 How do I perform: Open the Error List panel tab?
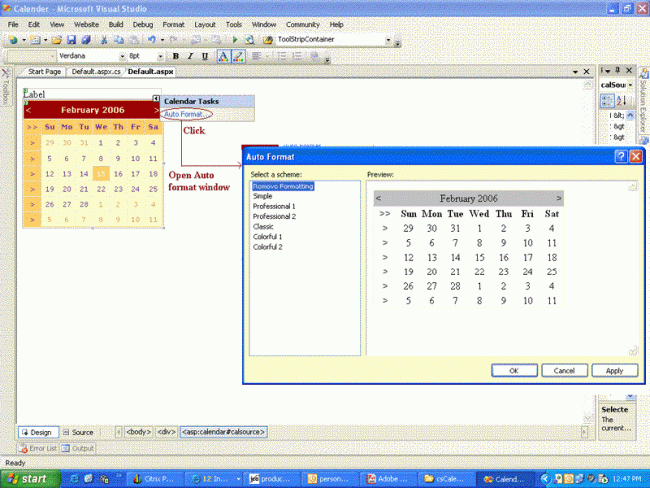[38, 448]
